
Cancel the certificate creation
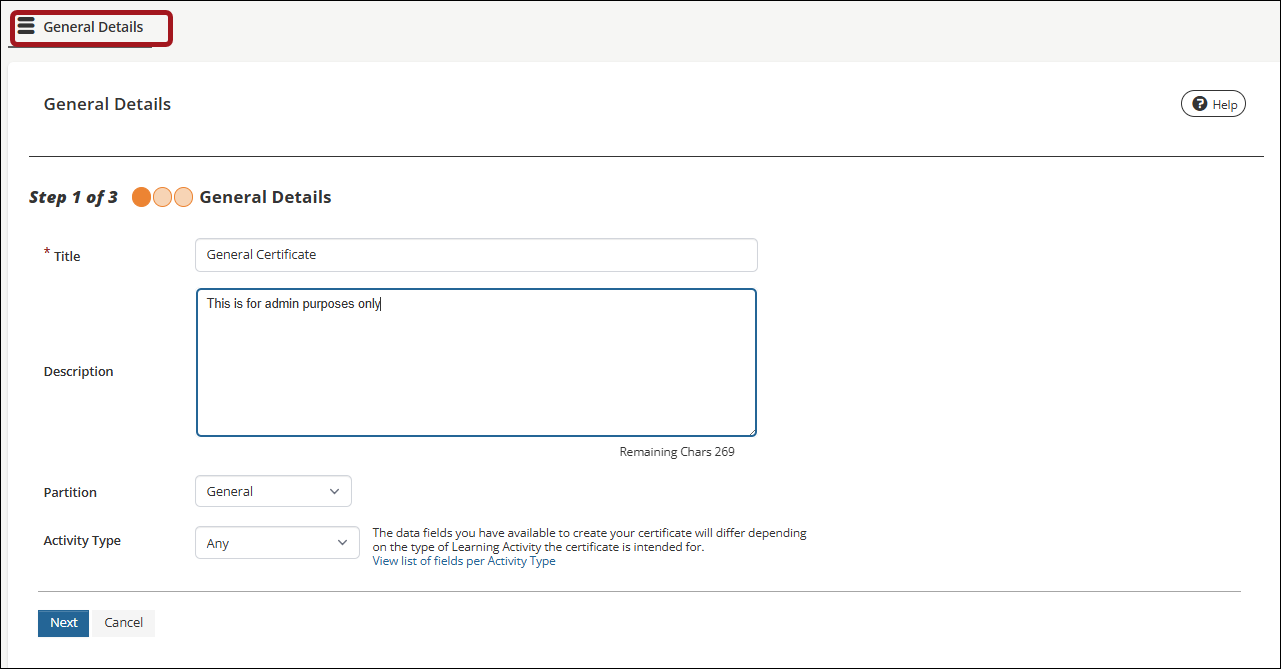tap(124, 623)
